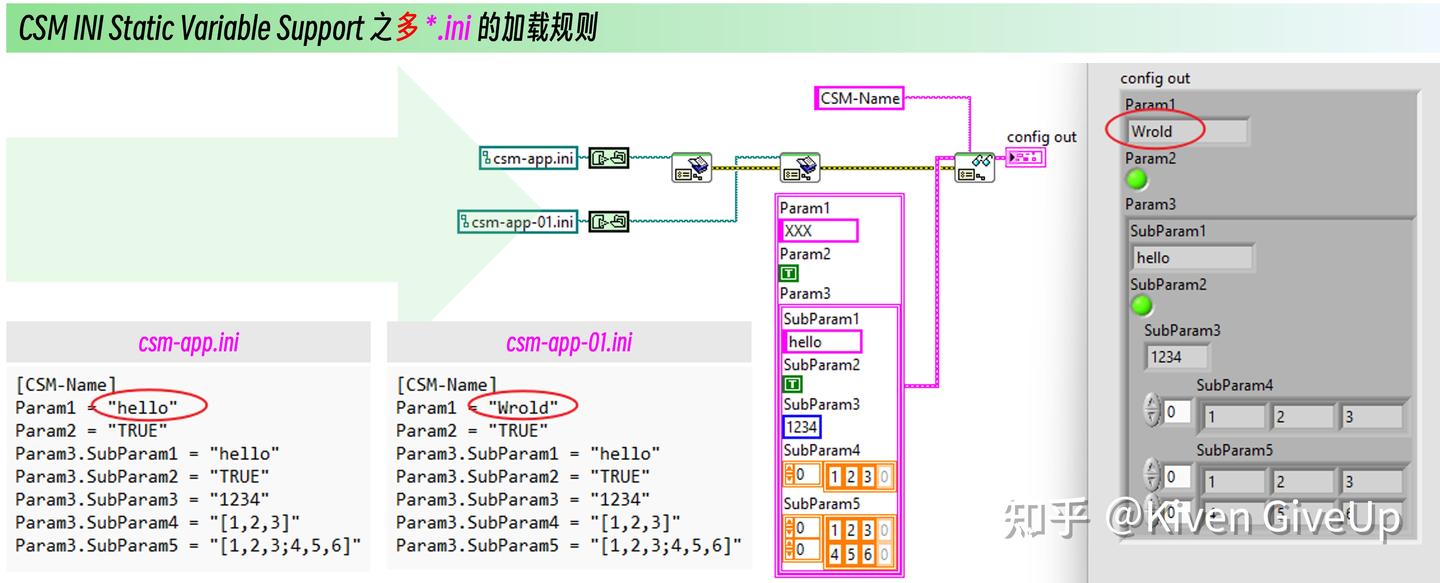Select the csm-app.ini path constant
The height and width of the screenshot is (583, 1440).
(529, 158)
